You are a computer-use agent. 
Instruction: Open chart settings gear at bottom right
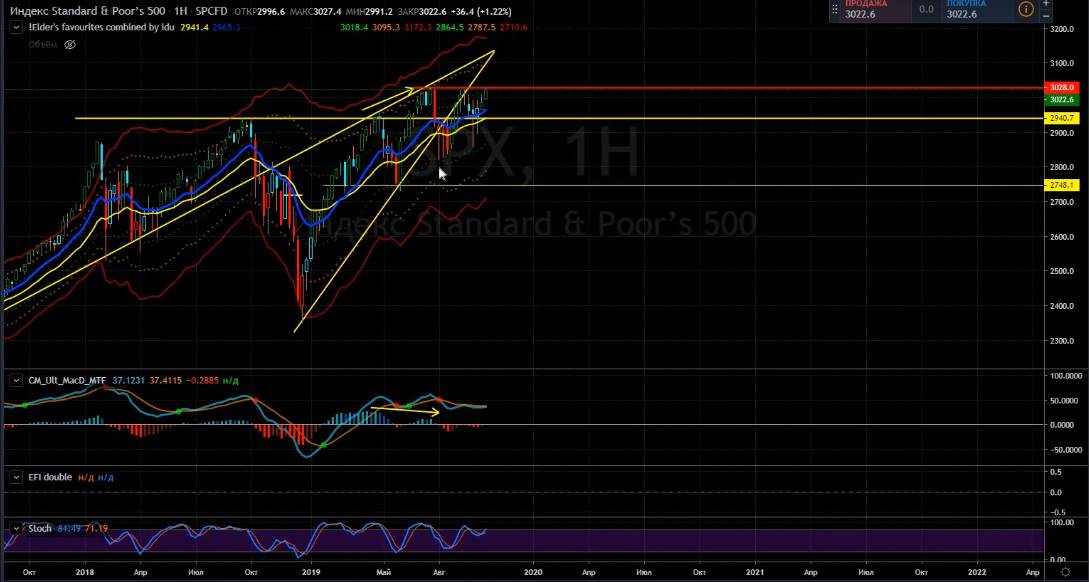click(x=1065, y=572)
